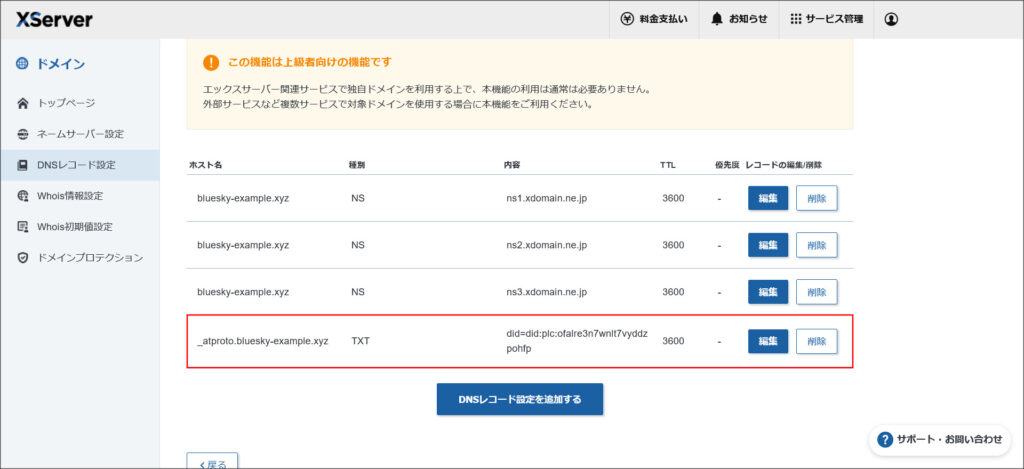
Task: Click the orange warning exclamation icon
Action: click(x=211, y=63)
